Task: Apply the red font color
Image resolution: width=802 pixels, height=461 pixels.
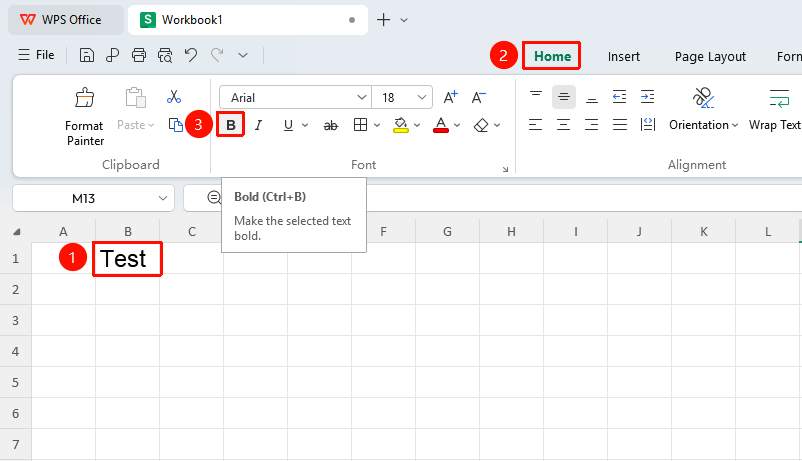Action: click(441, 125)
